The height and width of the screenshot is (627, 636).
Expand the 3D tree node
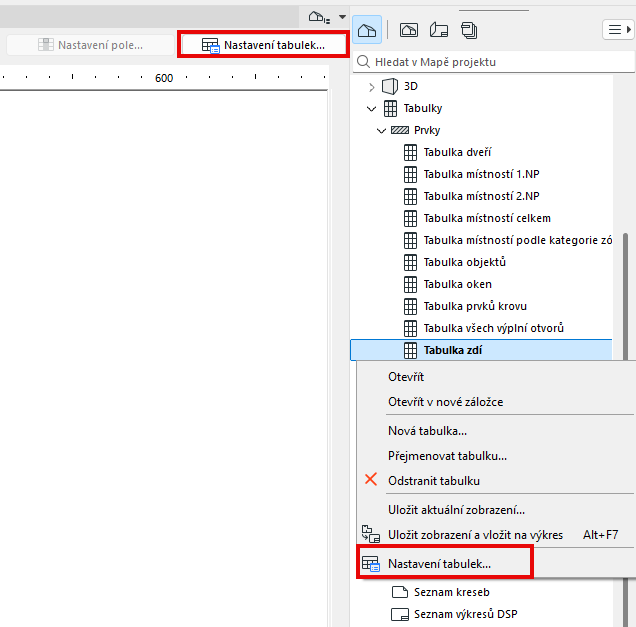[372, 86]
